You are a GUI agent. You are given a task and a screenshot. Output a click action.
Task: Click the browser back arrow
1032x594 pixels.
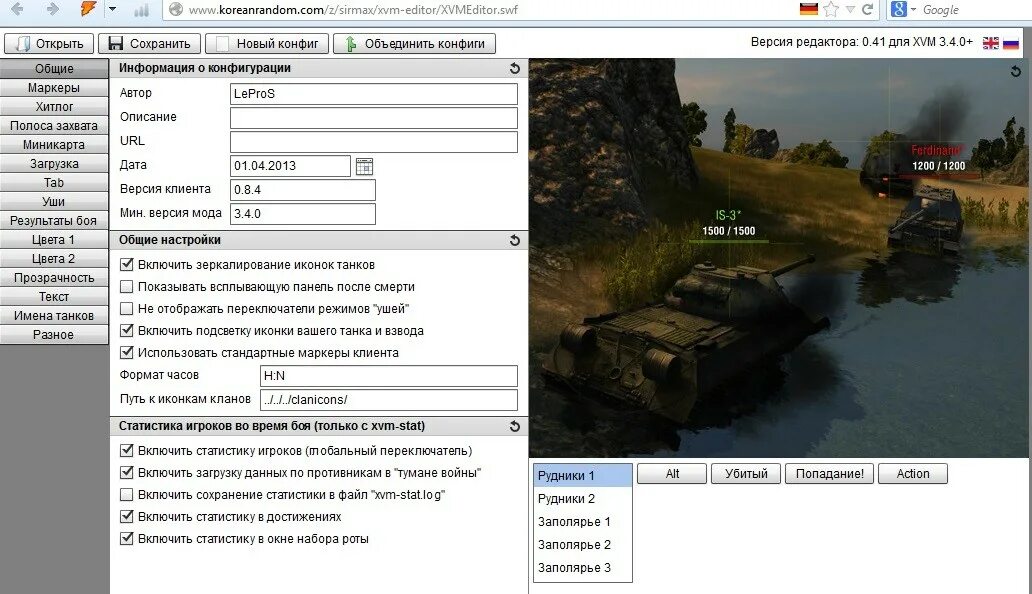(17, 9)
